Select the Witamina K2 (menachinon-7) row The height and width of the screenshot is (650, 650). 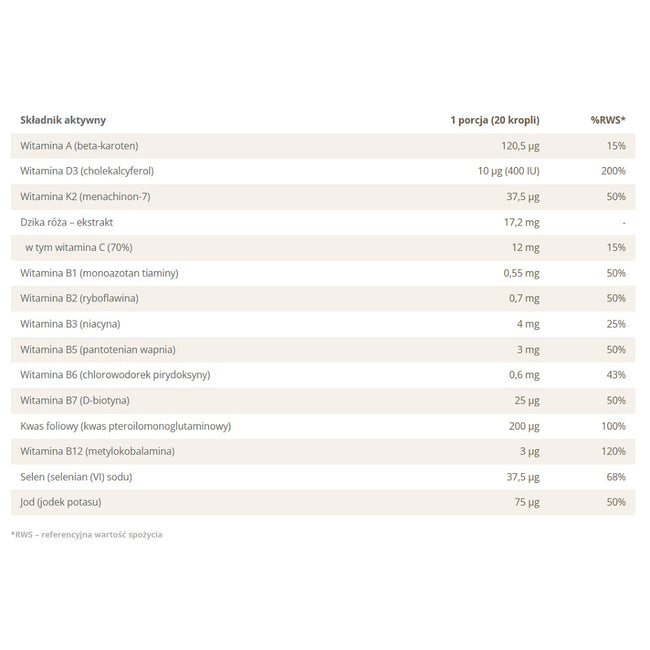click(323, 197)
